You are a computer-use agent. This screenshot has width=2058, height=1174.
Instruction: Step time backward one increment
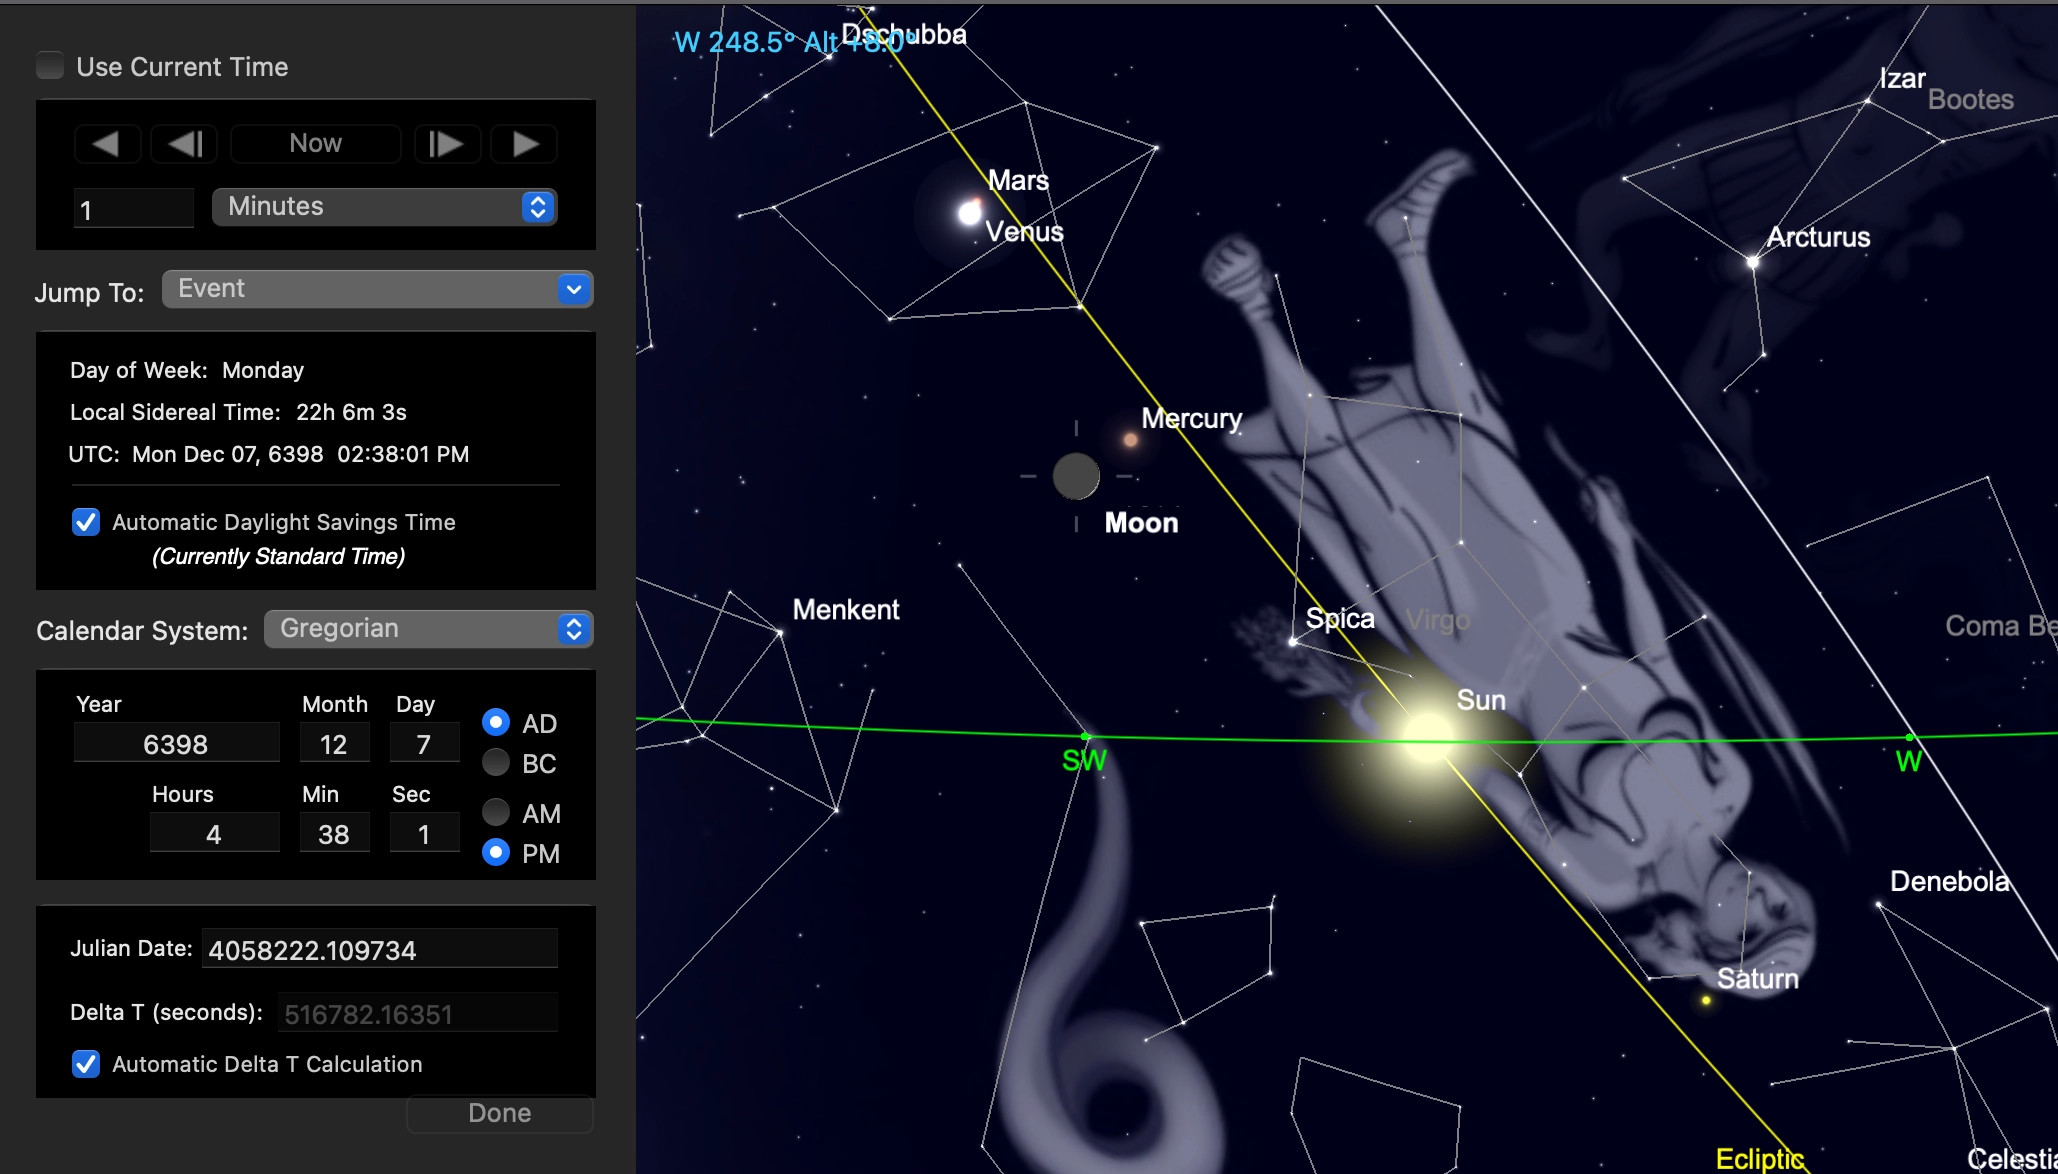click(x=185, y=144)
